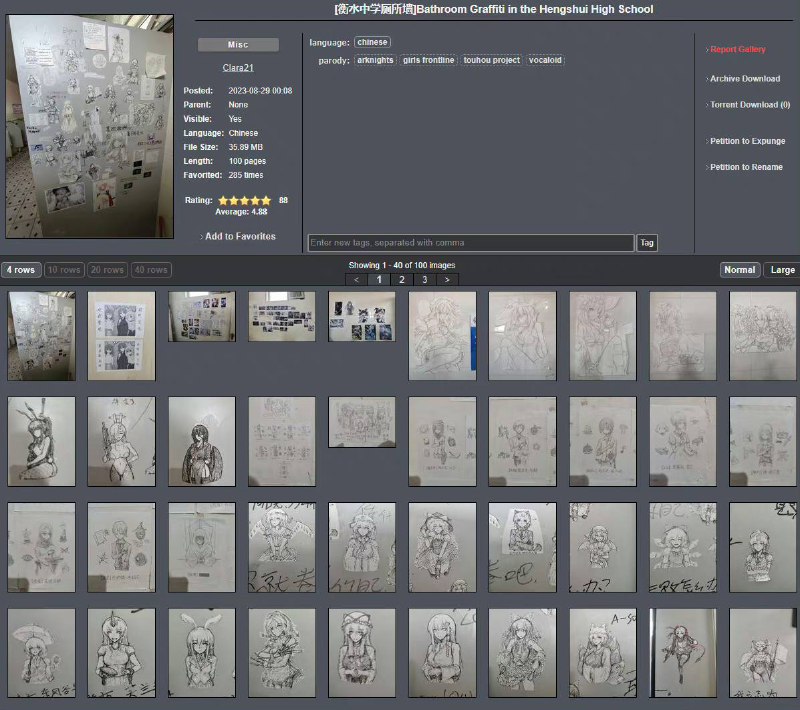This screenshot has height=710, width=800.
Task: Open second thumbnail in first row
Action: click(121, 336)
